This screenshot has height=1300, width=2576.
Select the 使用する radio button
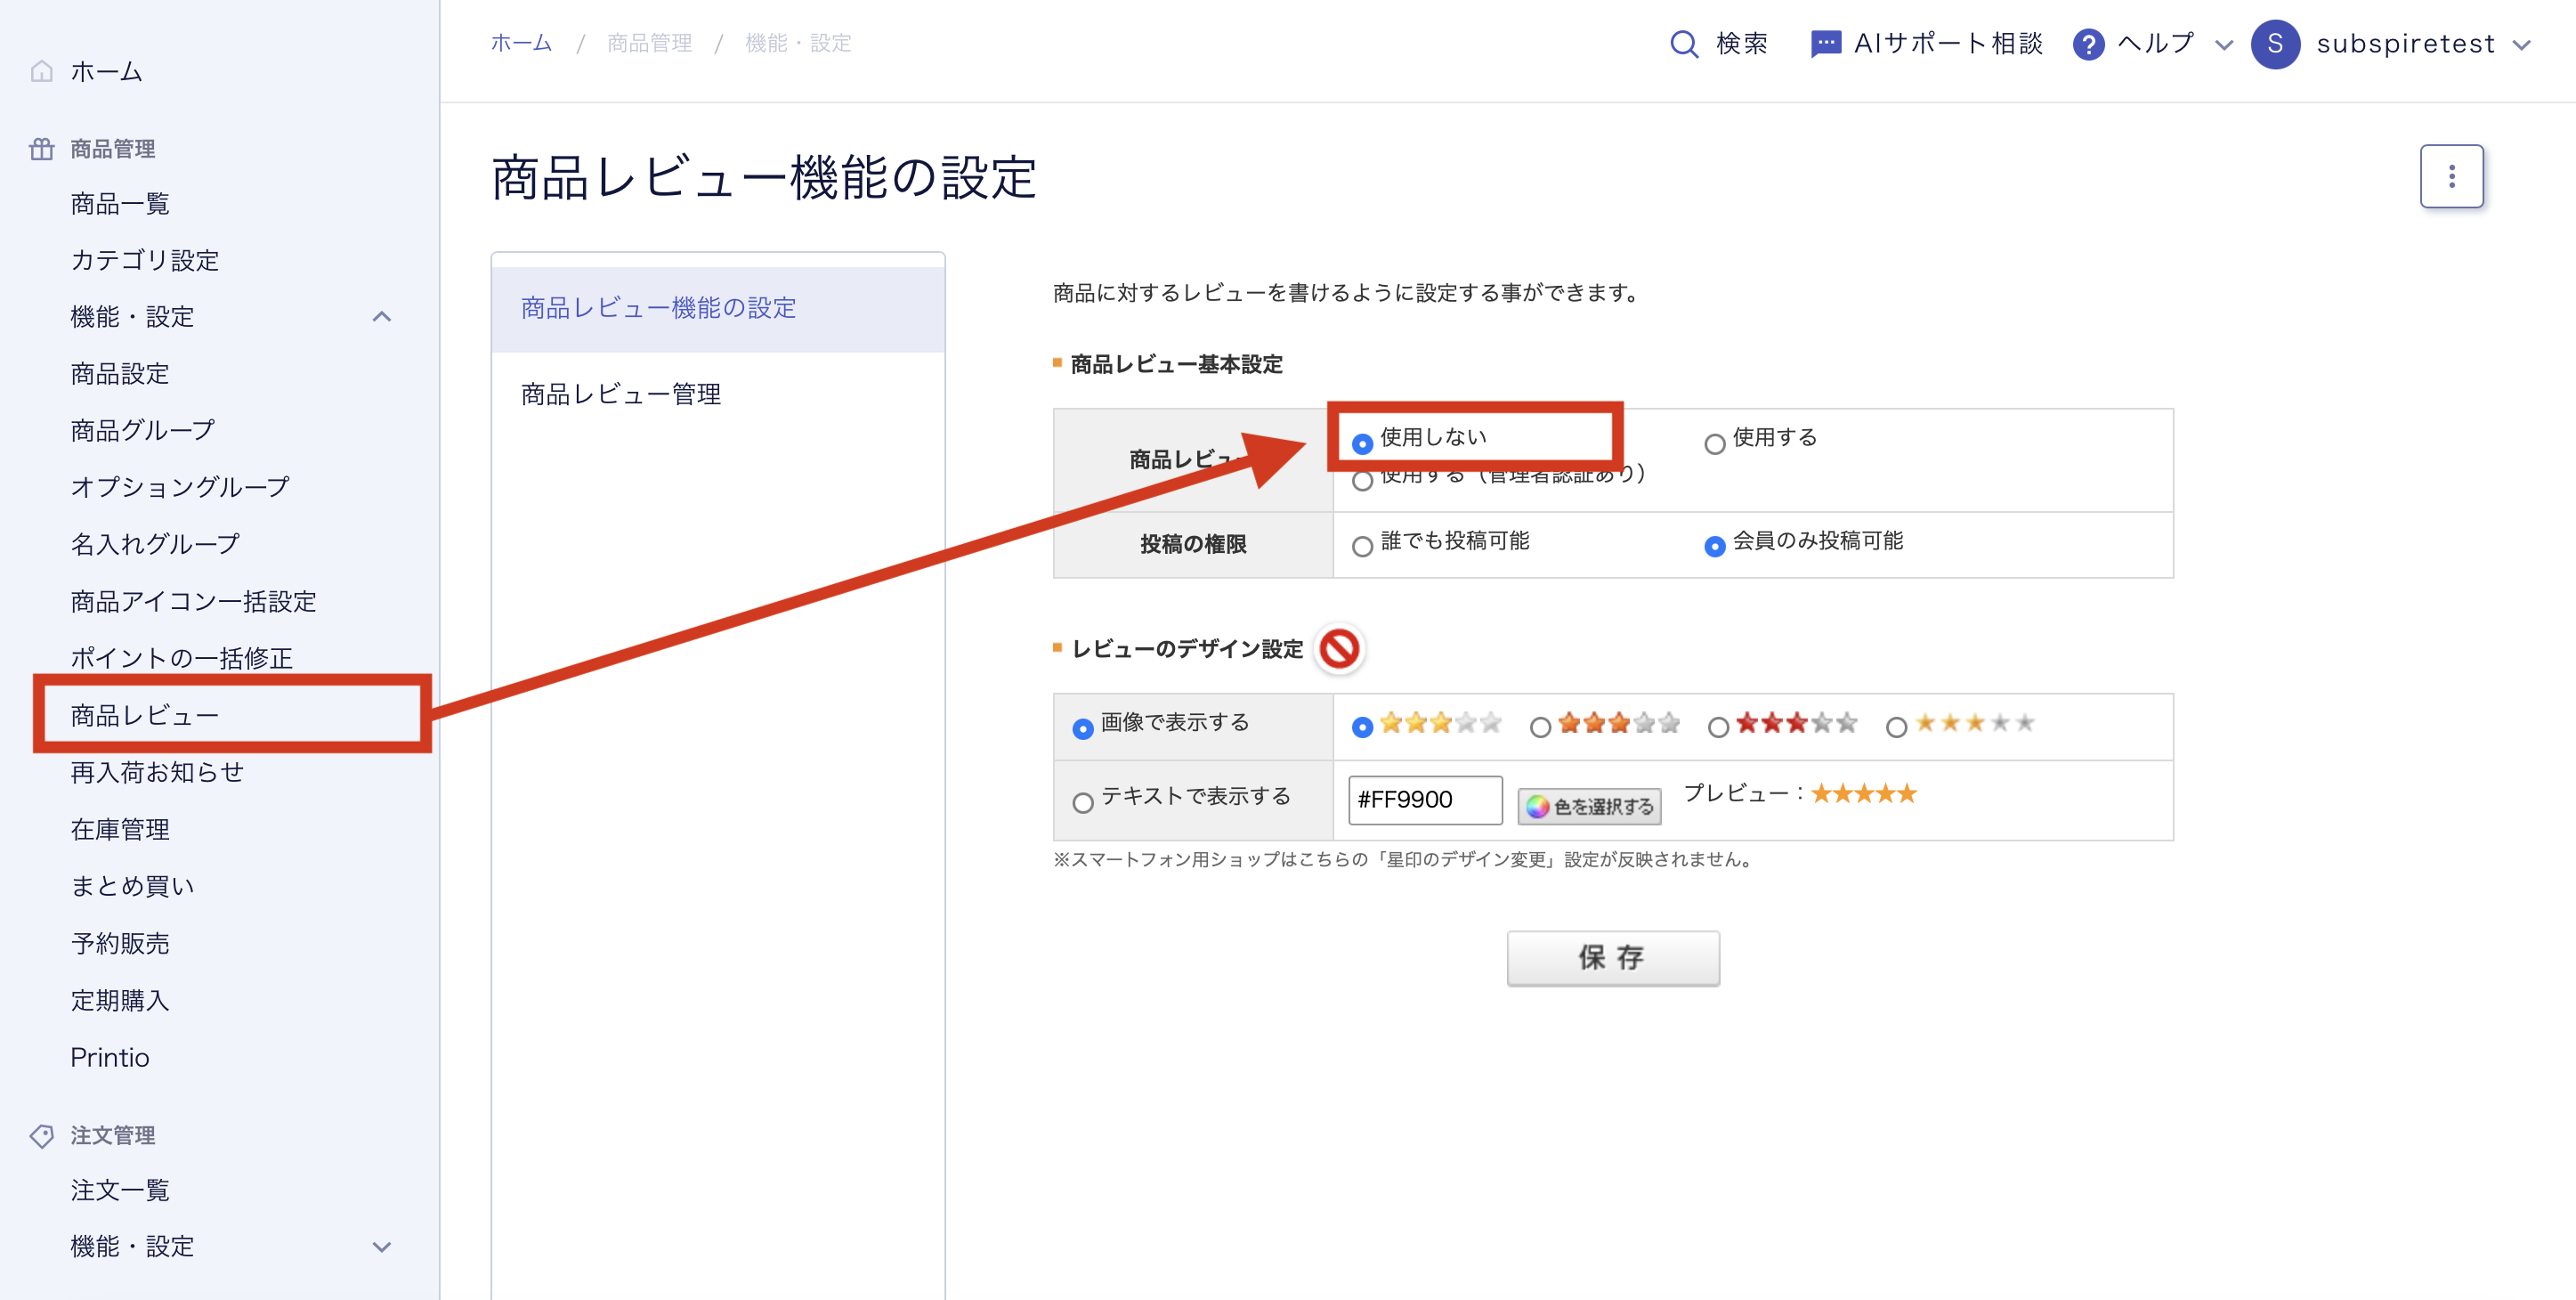(1714, 444)
